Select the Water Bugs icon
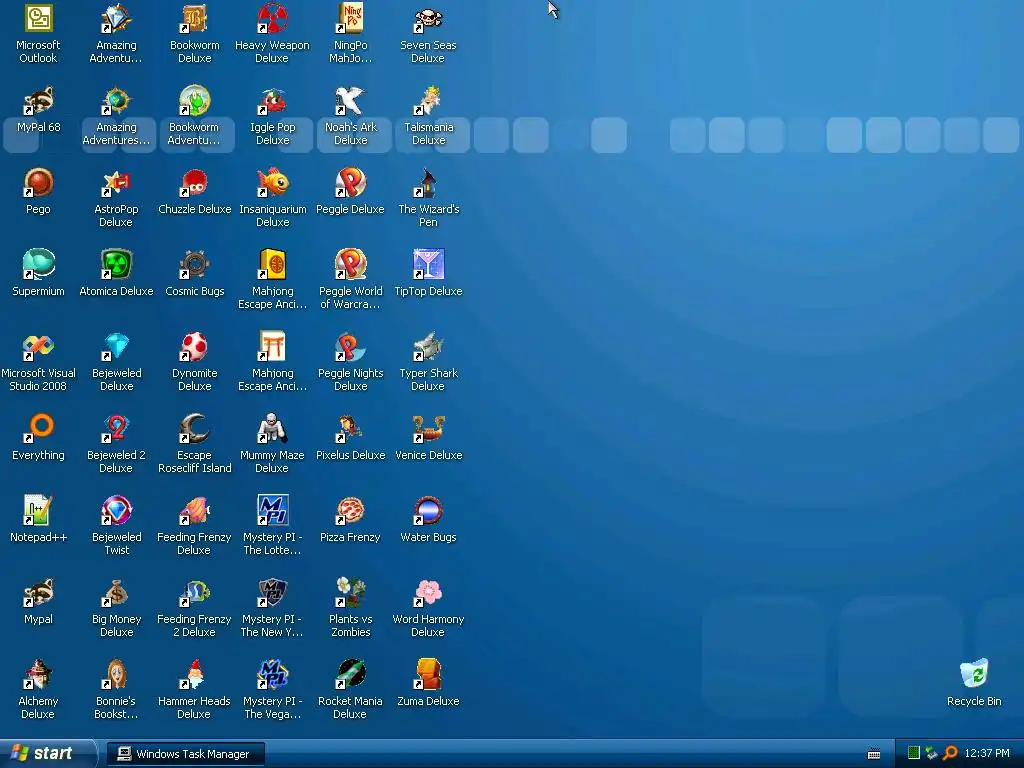Viewport: 1024px width, 768px height. click(428, 511)
